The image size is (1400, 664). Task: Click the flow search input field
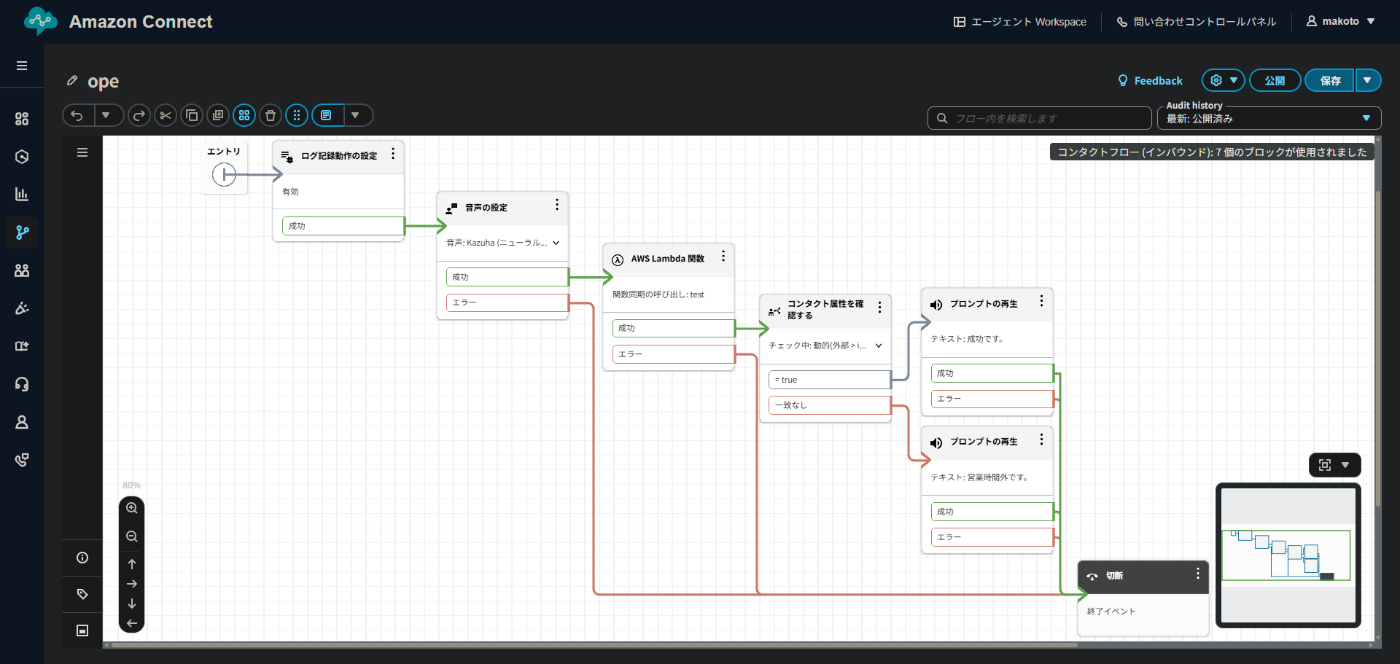click(1039, 118)
